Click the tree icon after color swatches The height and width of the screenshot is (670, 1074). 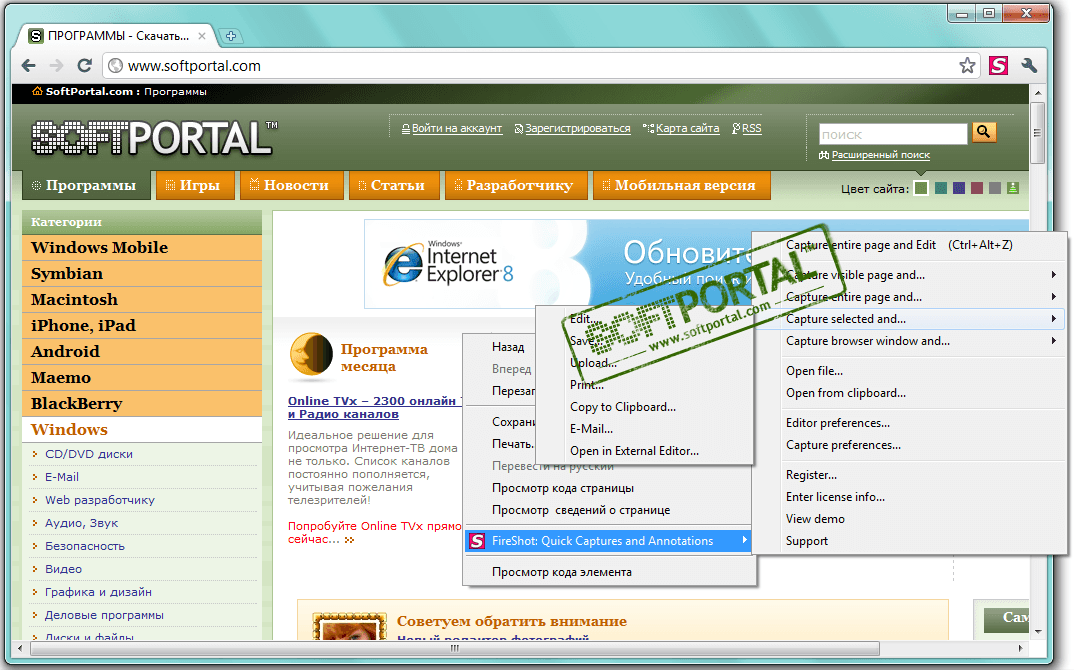[1013, 188]
